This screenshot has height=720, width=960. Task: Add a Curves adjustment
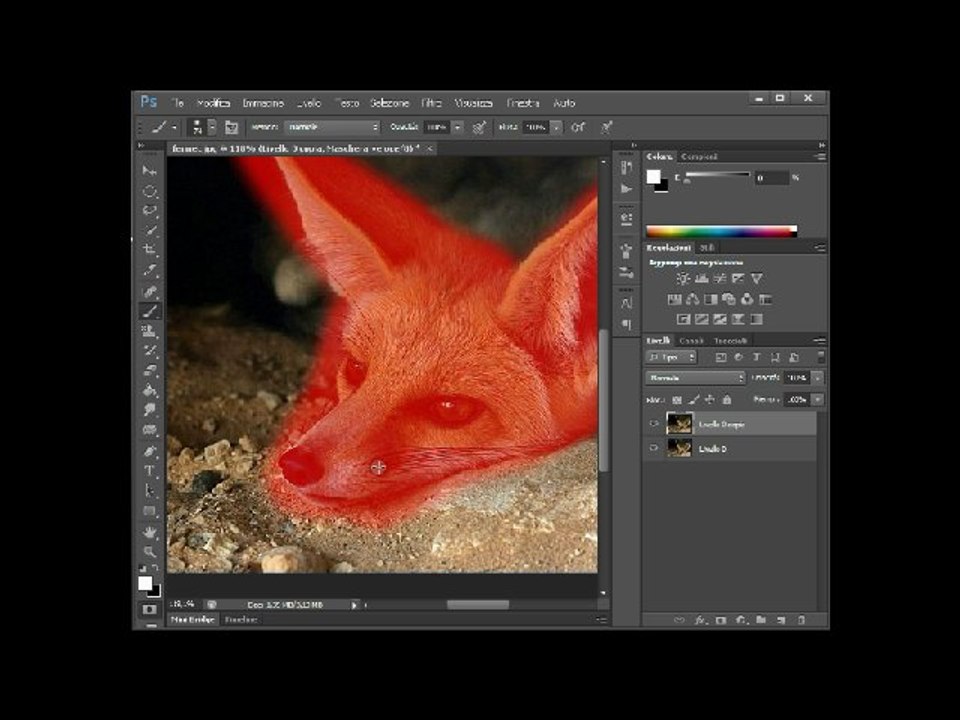(720, 279)
